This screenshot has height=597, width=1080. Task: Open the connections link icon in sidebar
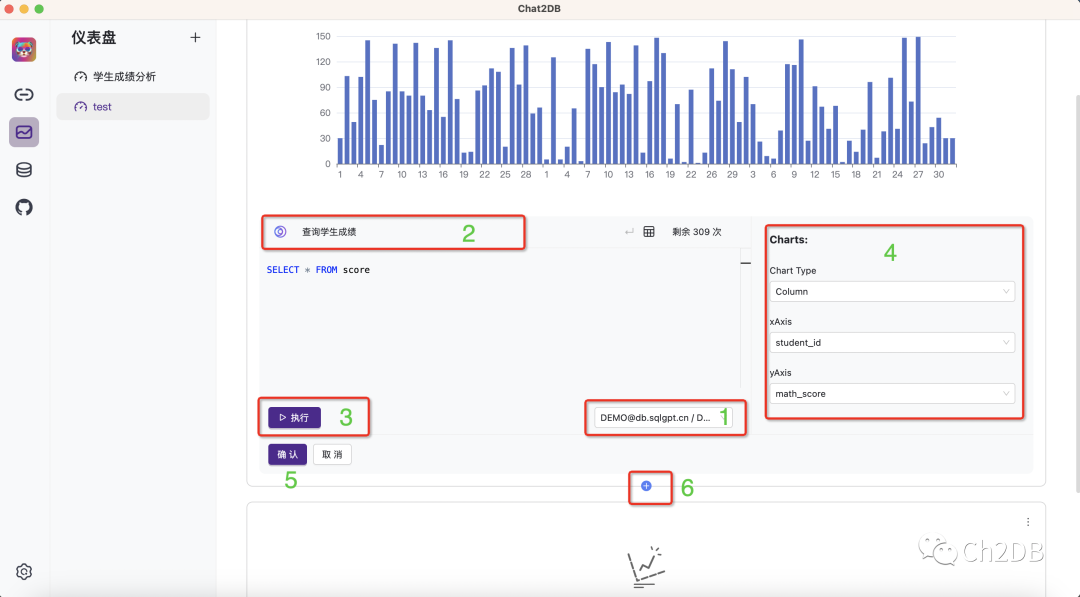point(24,94)
